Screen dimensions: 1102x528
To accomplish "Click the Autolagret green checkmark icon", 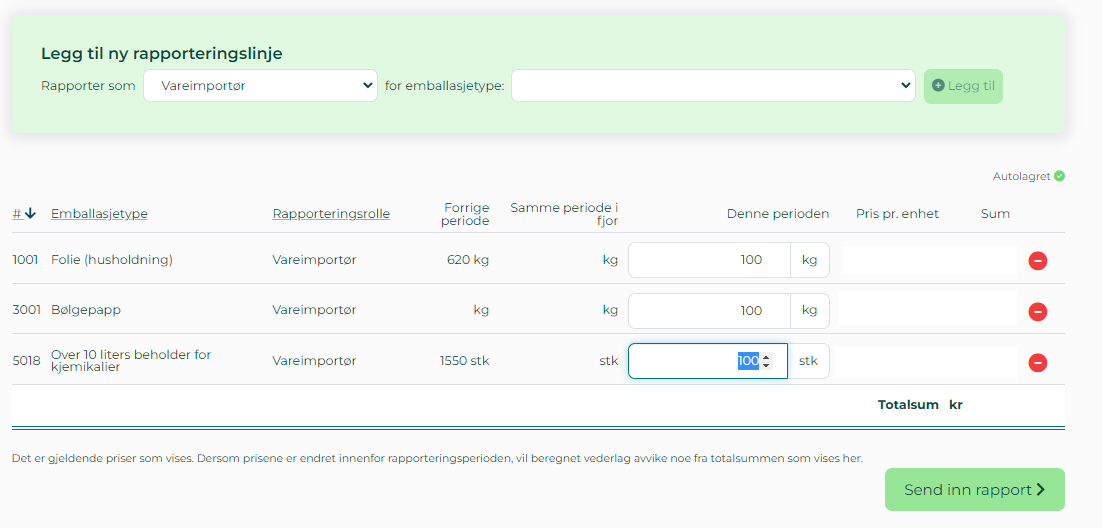I will click(x=1059, y=176).
